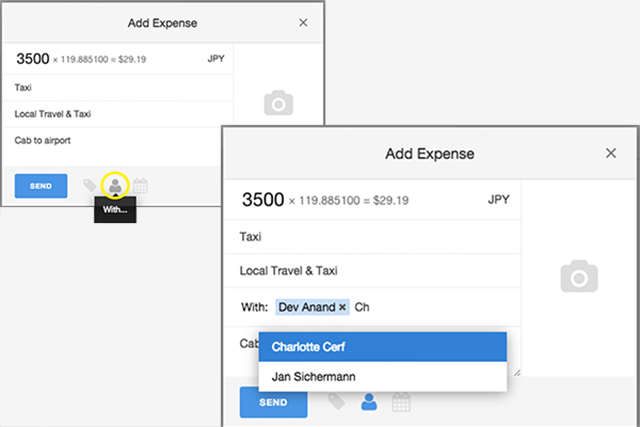Close the back Add Expense dialog
The image size is (640, 427).
(303, 22)
